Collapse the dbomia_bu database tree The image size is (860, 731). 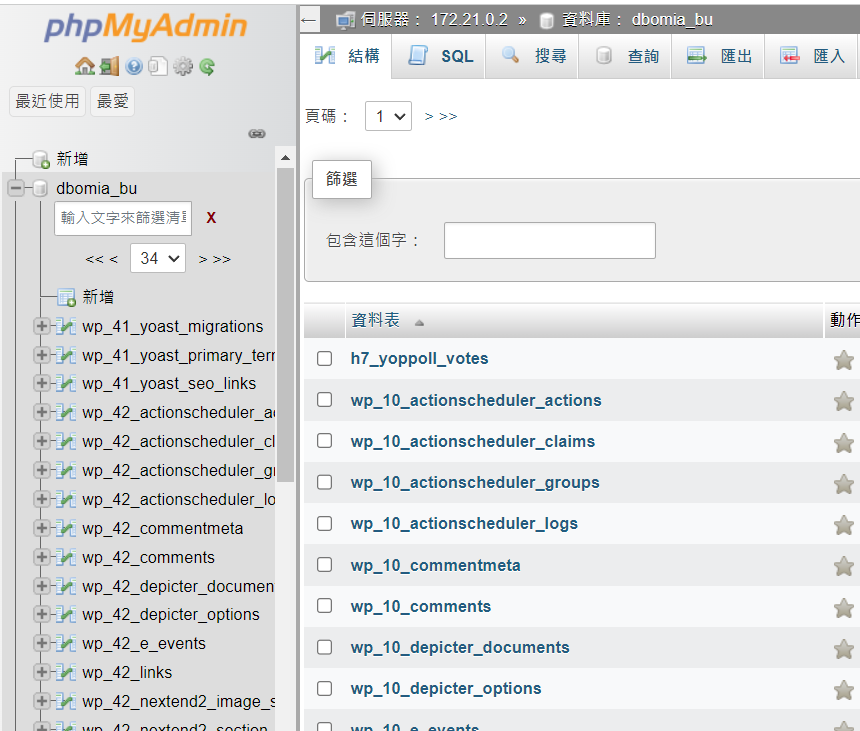pyautogui.click(x=16, y=188)
